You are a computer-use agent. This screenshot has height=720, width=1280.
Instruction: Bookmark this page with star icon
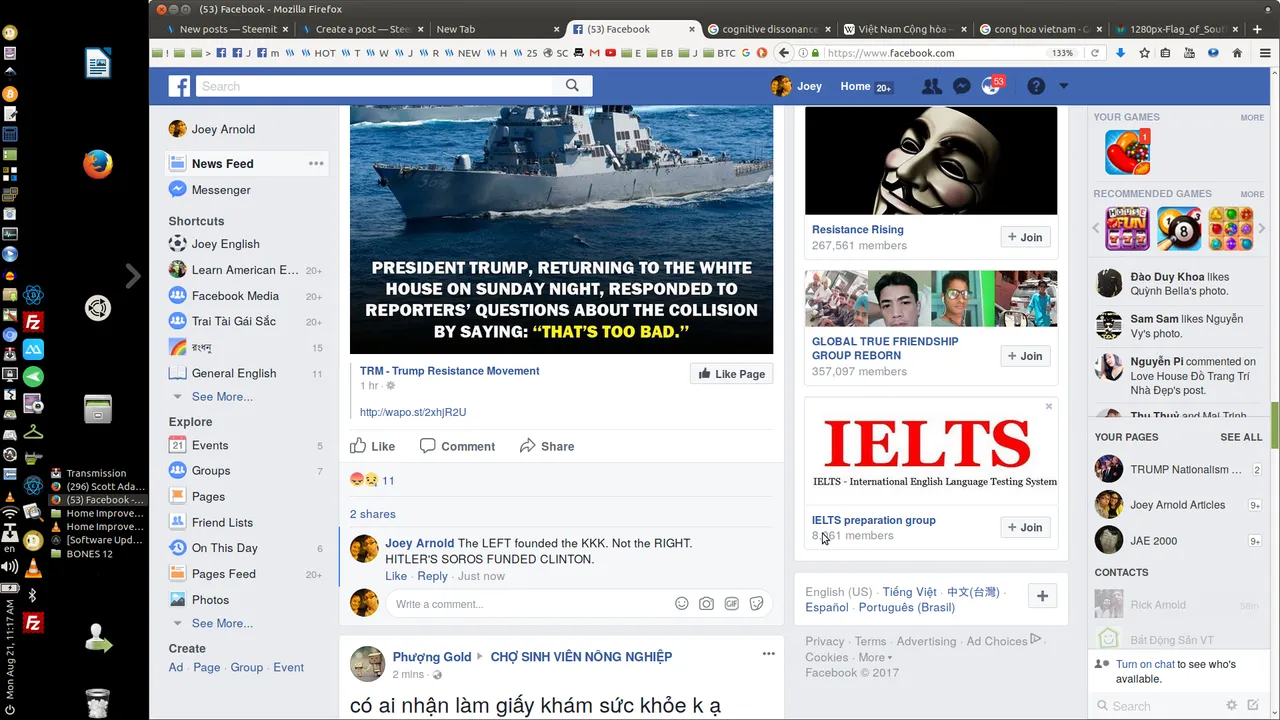tap(1144, 53)
